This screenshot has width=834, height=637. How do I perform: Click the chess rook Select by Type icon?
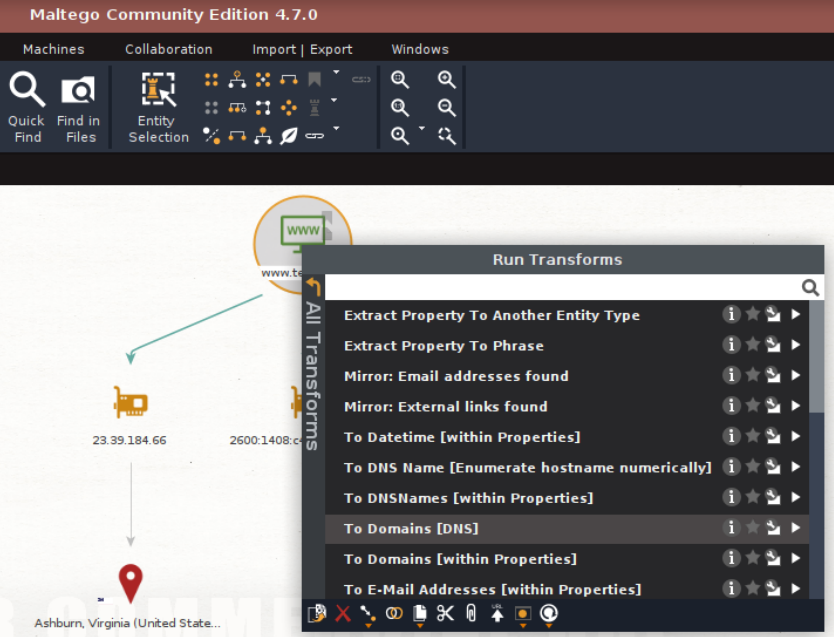(x=315, y=108)
